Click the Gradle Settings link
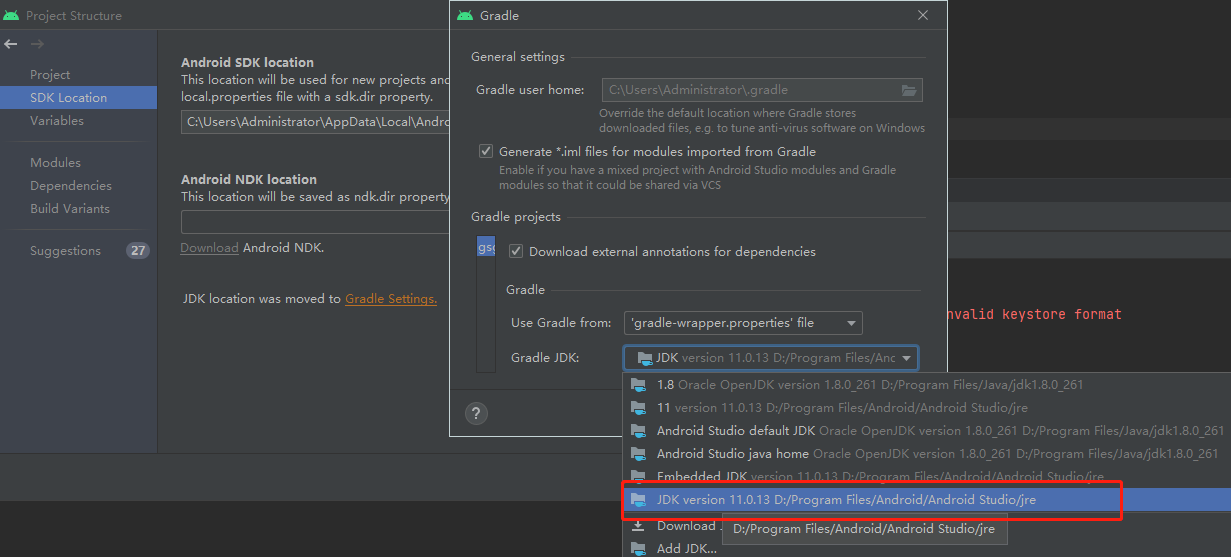Viewport: 1231px width, 557px height. [x=391, y=299]
